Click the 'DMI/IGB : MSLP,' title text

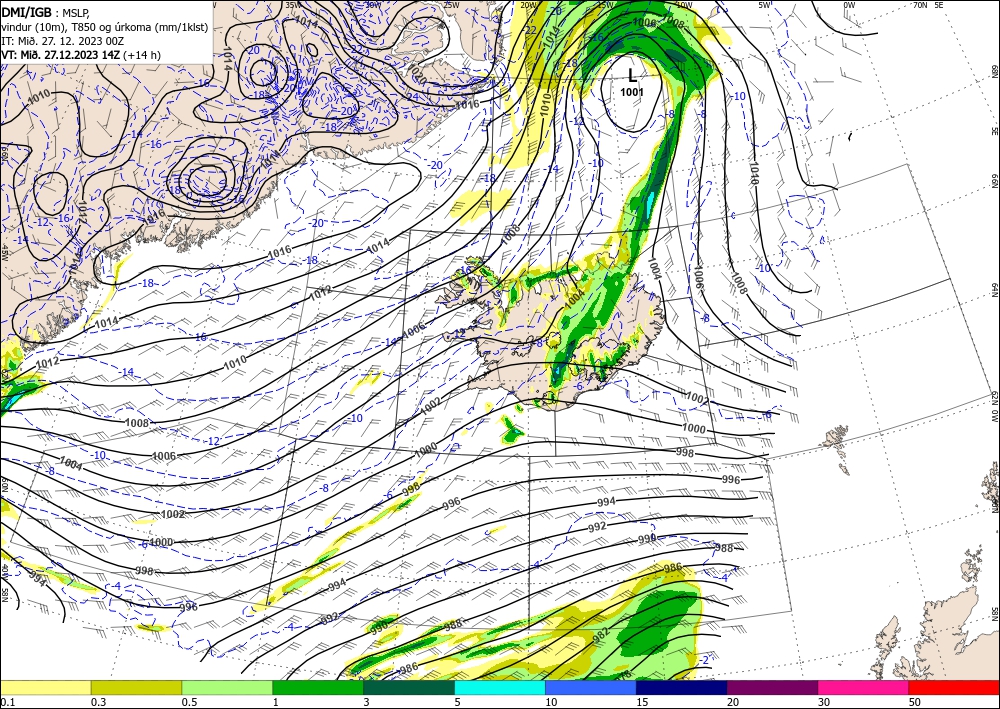pos(45,12)
